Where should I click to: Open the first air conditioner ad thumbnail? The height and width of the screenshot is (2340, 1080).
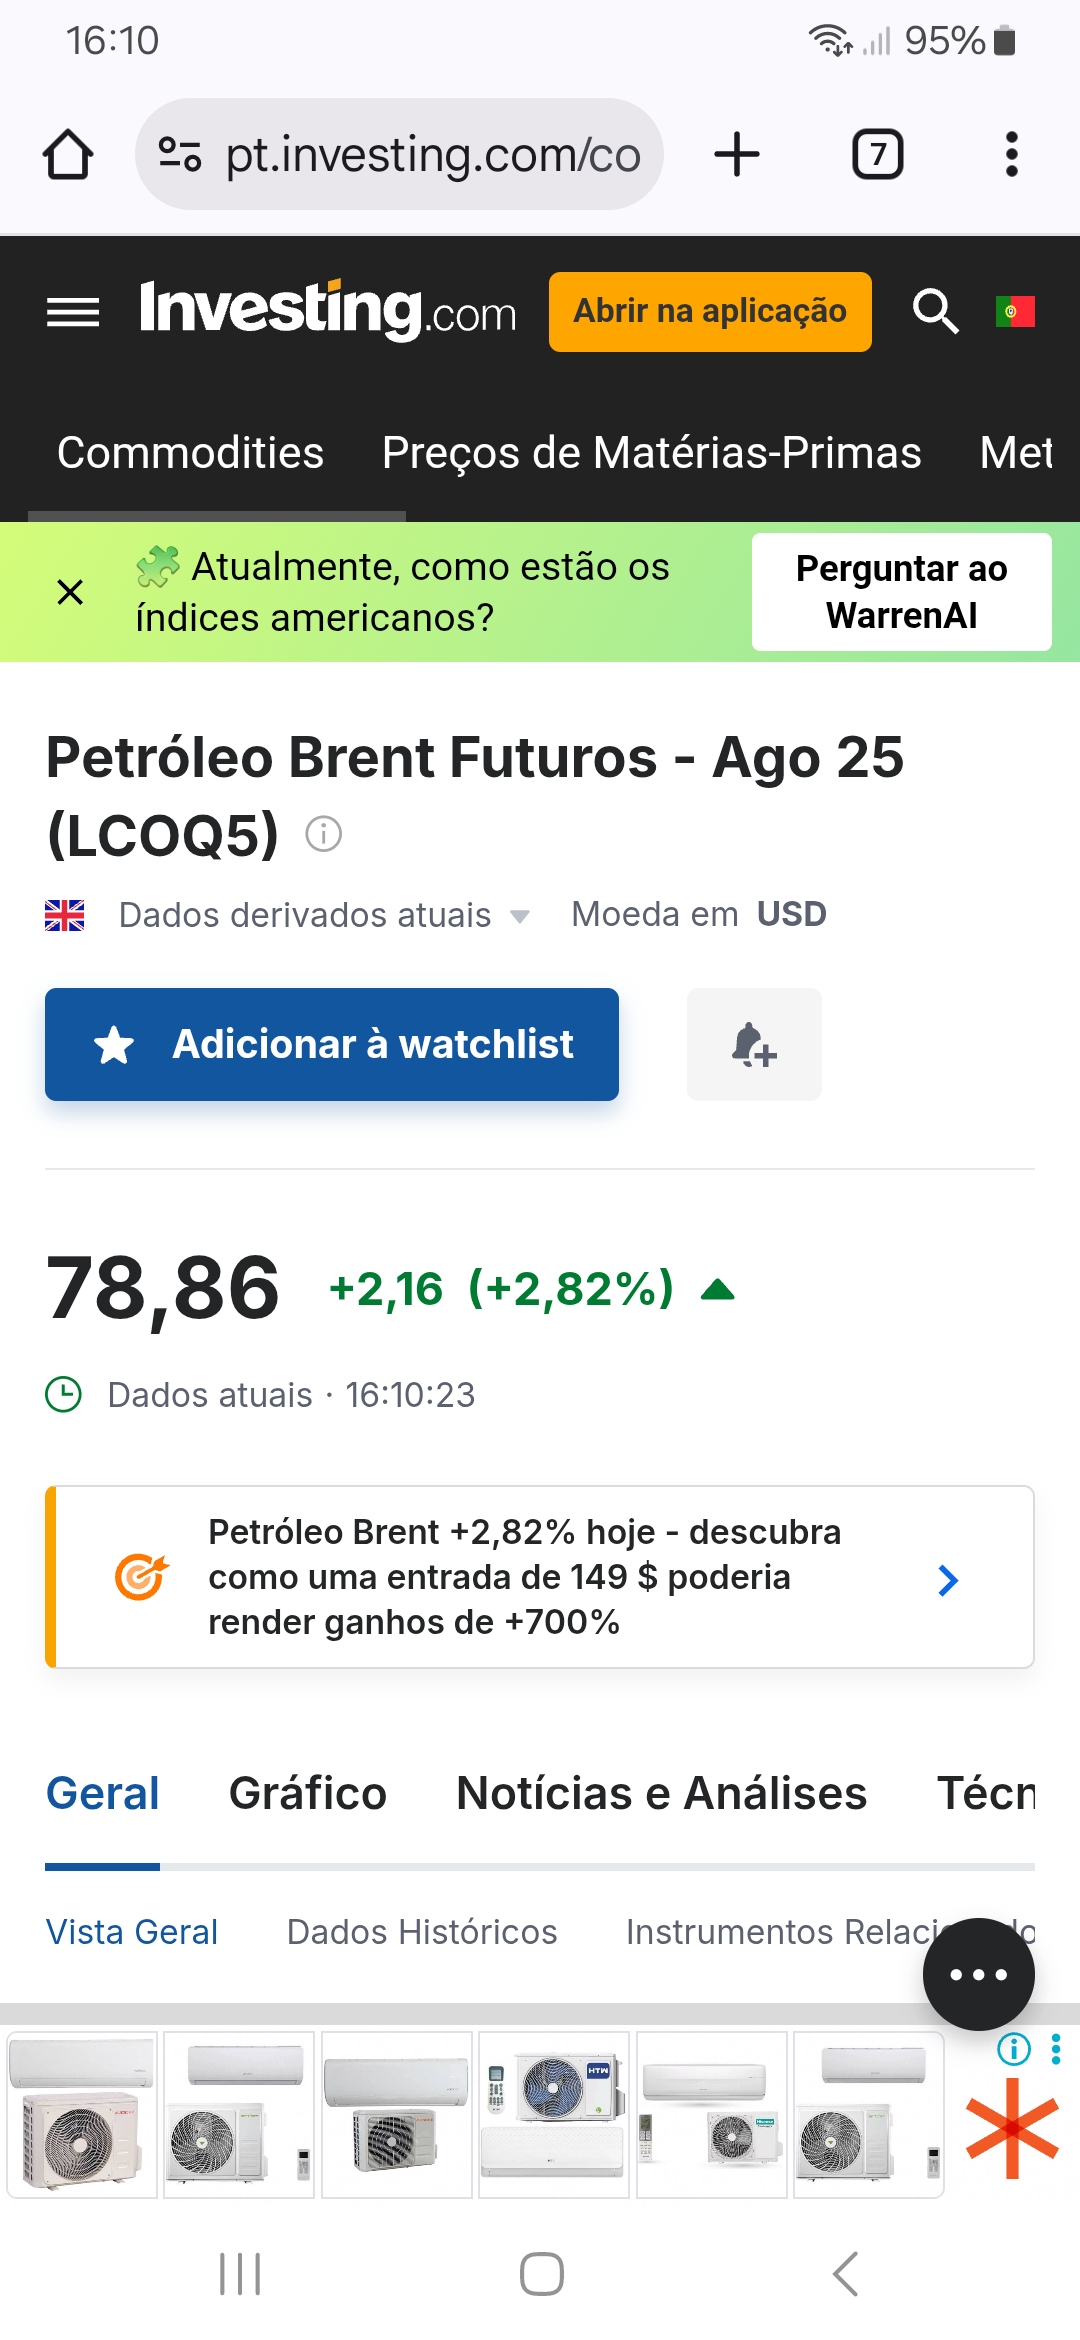click(82, 2114)
